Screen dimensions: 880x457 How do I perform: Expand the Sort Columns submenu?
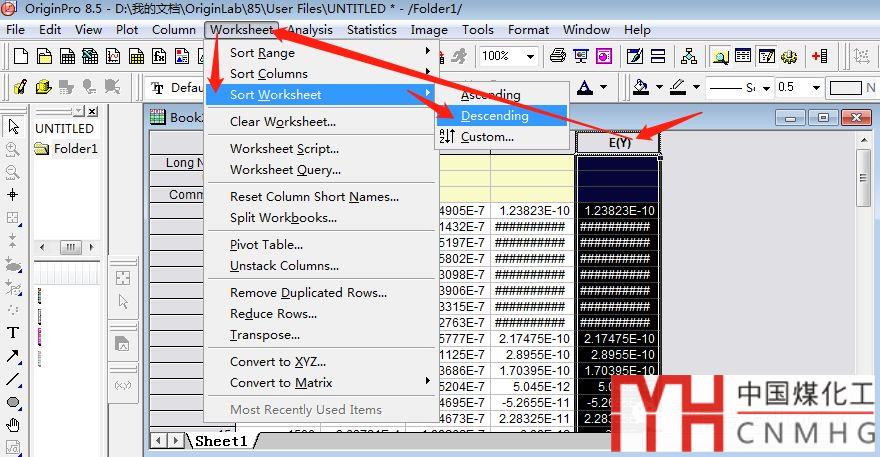[323, 74]
